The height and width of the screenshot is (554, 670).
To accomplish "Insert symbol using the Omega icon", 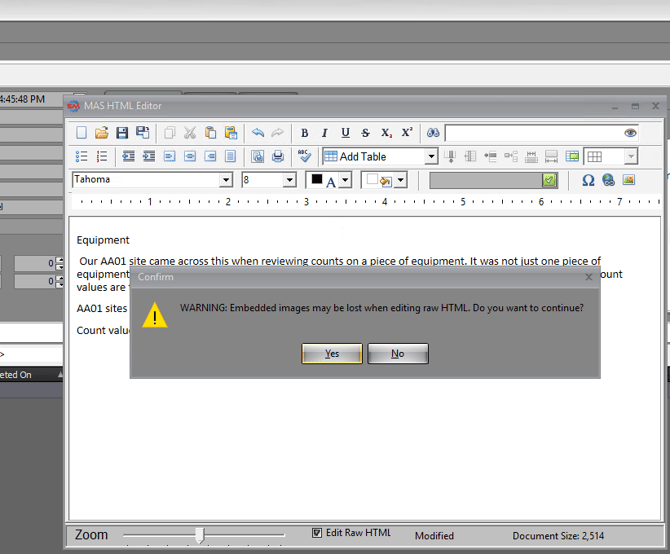I will tap(588, 180).
